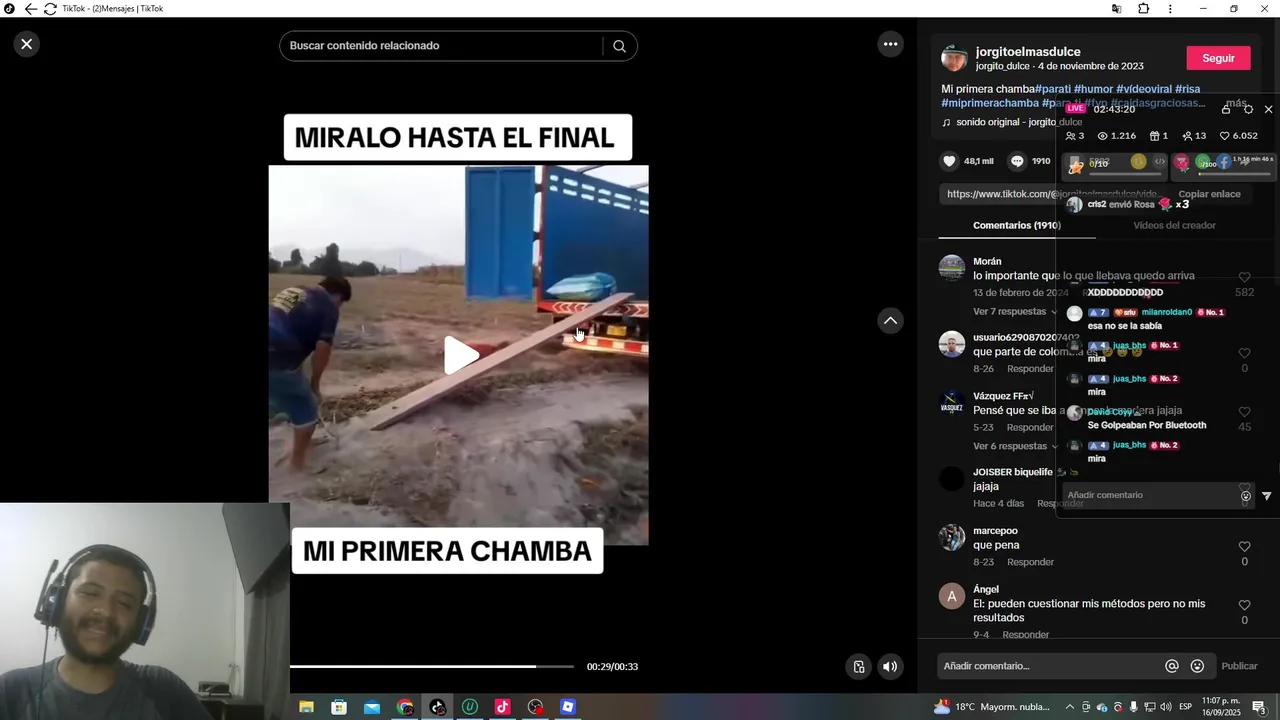
Task: Click the filter icon beside LIVE comment box
Action: 1266,496
